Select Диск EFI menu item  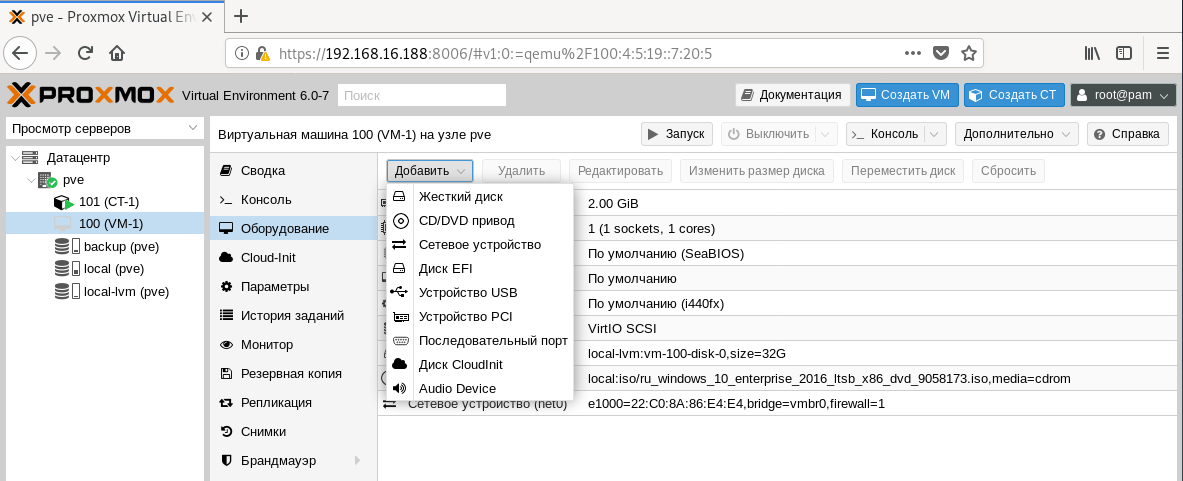[480, 268]
